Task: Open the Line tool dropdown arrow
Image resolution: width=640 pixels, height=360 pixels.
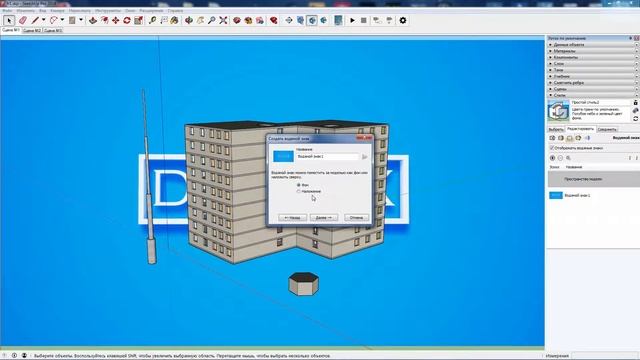Action: click(43, 20)
